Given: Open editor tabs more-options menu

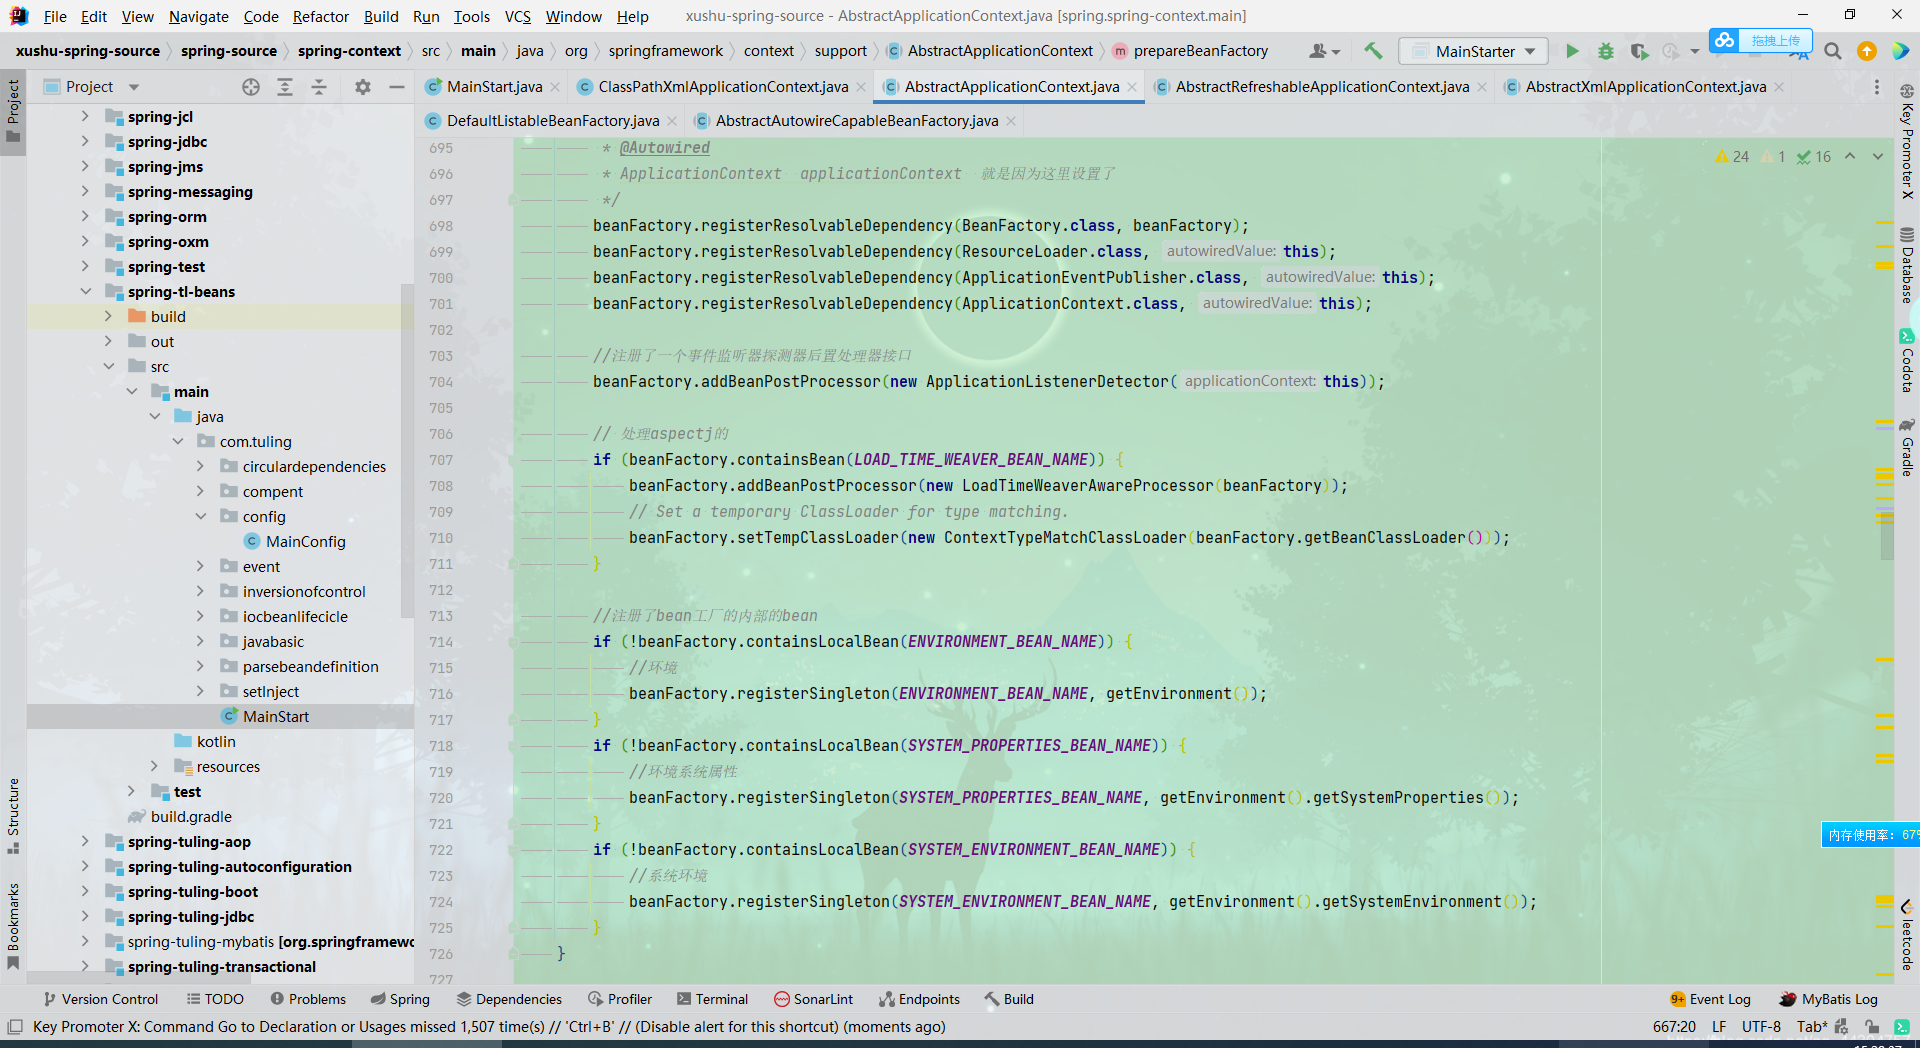Looking at the screenshot, I should tap(1876, 87).
